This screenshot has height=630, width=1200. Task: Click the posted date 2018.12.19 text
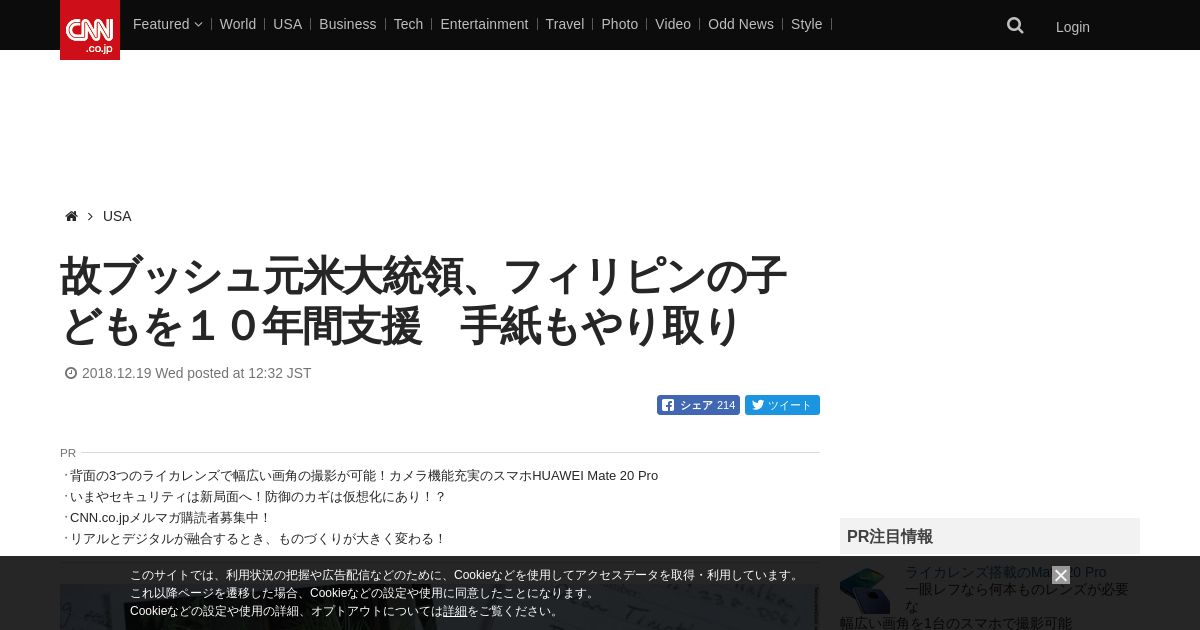pos(197,373)
